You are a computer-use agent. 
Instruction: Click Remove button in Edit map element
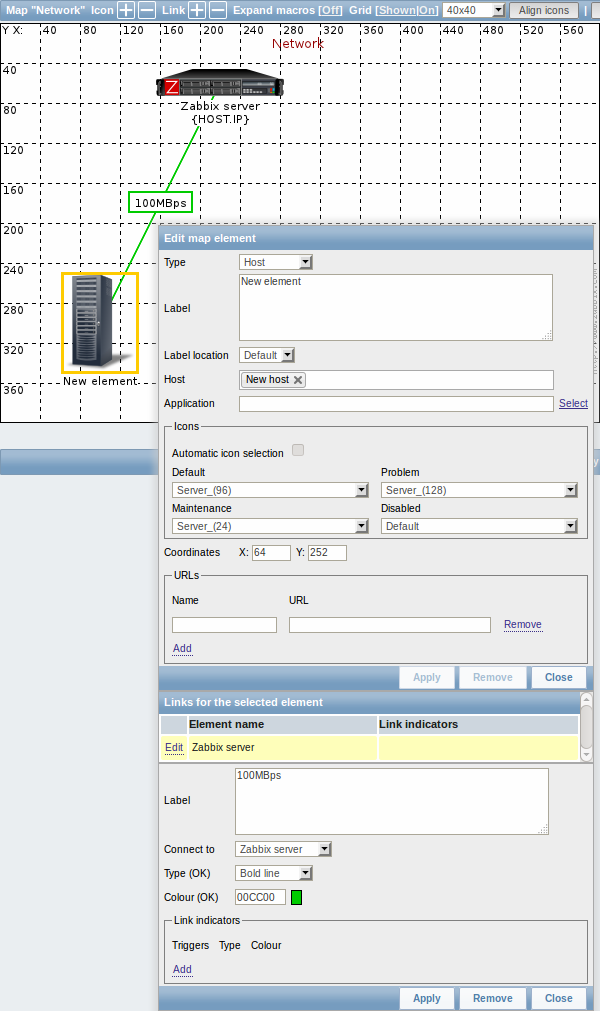point(493,677)
